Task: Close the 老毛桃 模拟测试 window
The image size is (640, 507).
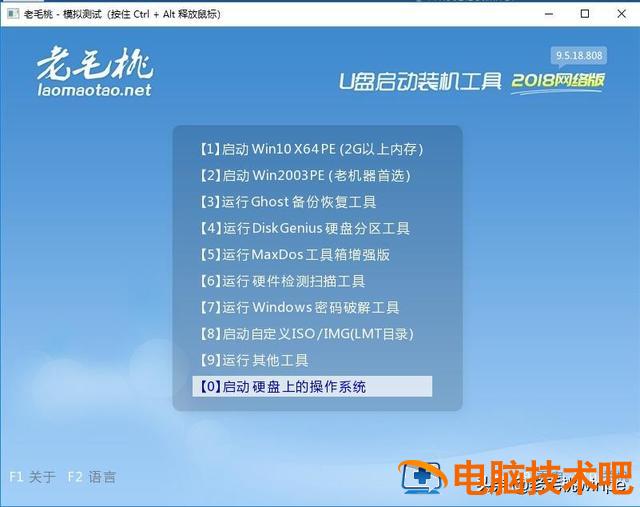Action: point(621,14)
